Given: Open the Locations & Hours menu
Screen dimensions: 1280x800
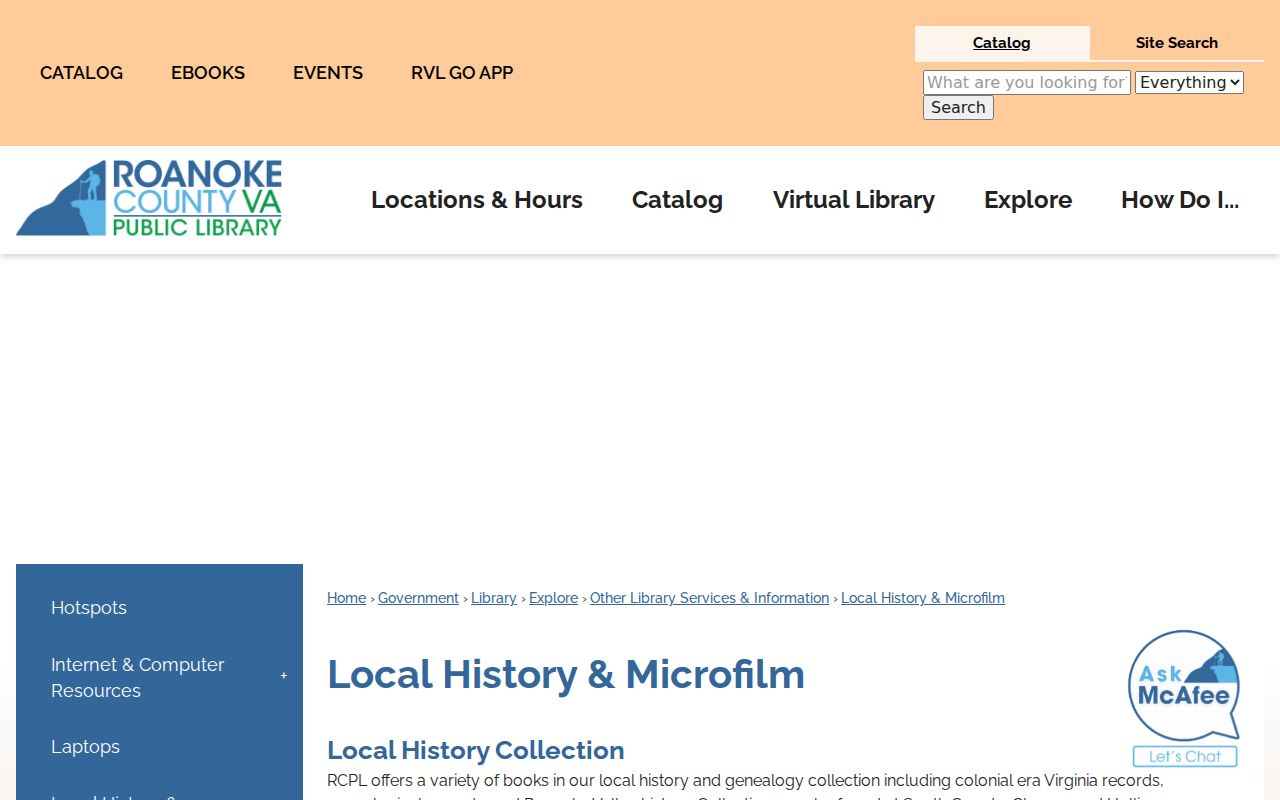Looking at the screenshot, I should (x=477, y=200).
